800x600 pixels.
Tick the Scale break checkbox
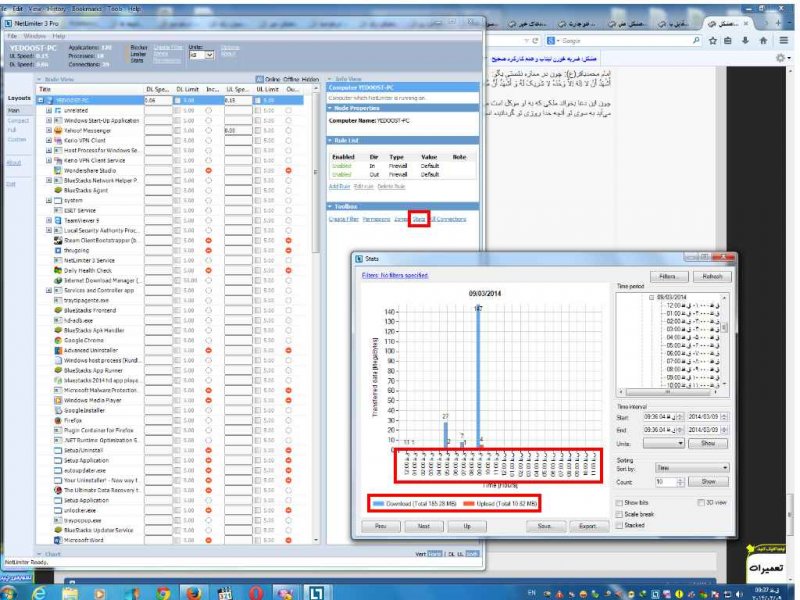(619, 514)
